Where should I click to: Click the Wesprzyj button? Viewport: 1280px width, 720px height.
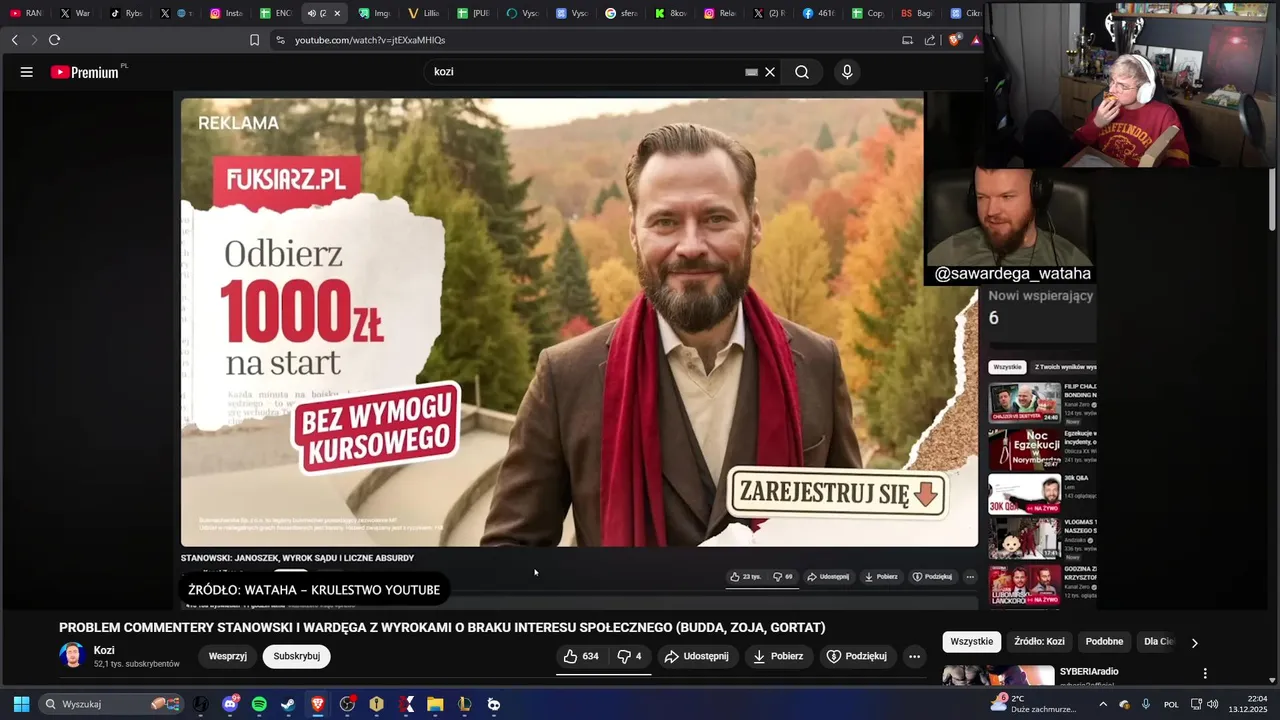point(228,656)
